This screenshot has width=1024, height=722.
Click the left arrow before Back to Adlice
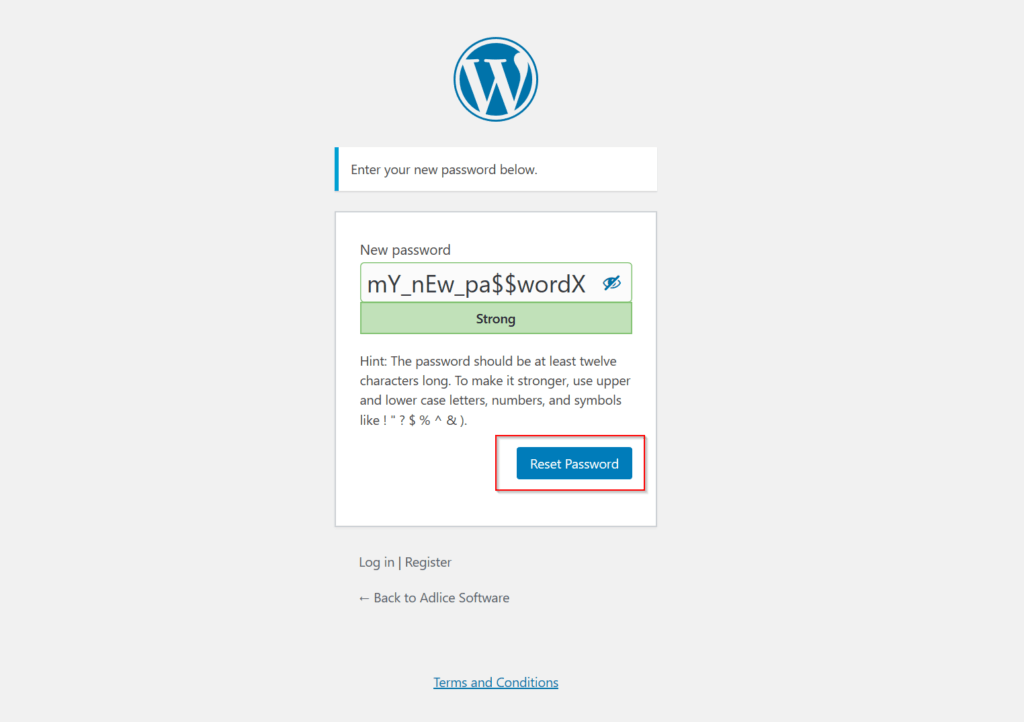tap(364, 598)
